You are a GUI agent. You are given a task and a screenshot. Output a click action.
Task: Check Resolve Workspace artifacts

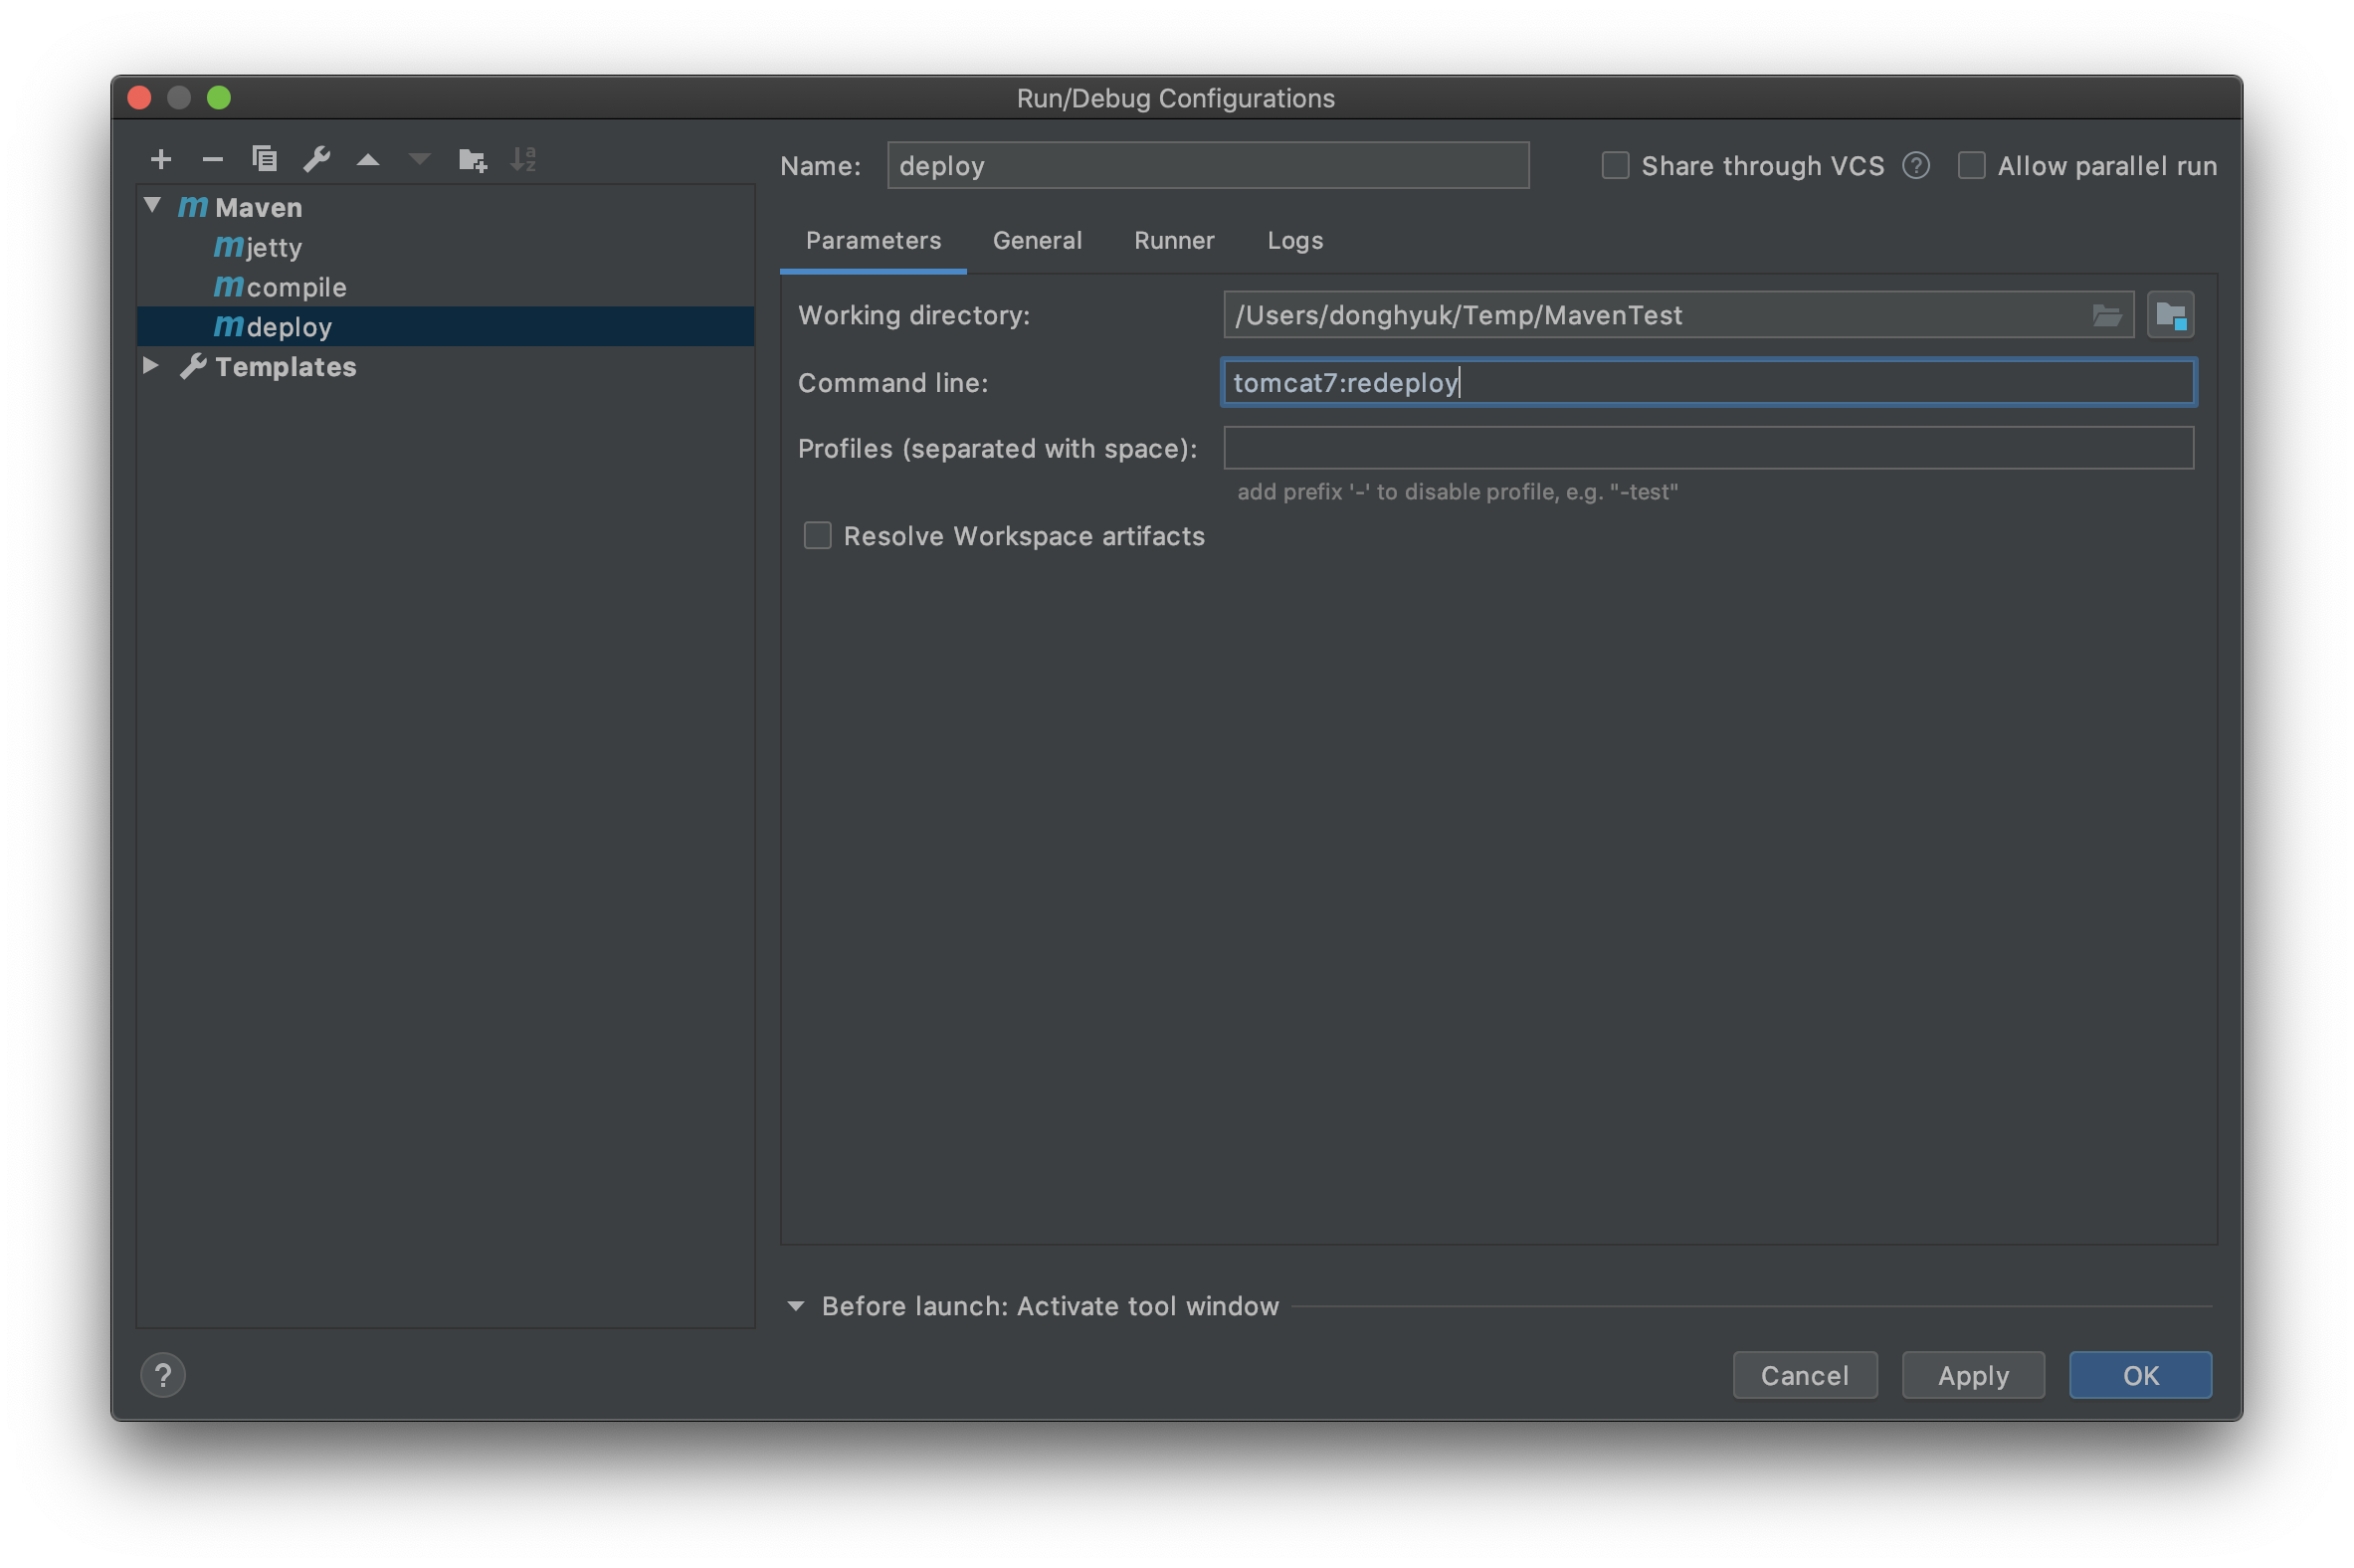coord(817,536)
